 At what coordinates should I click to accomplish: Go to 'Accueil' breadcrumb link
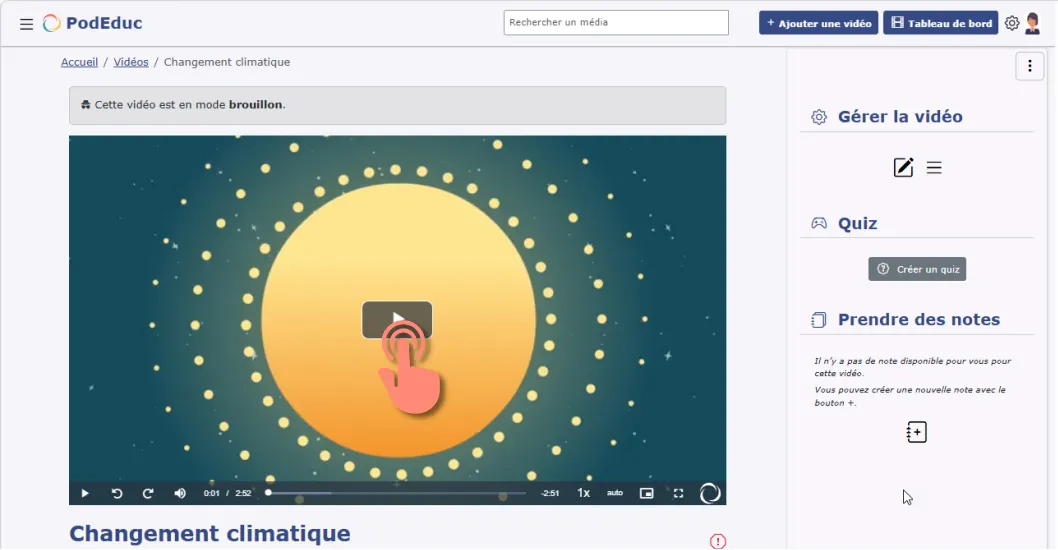click(x=79, y=62)
